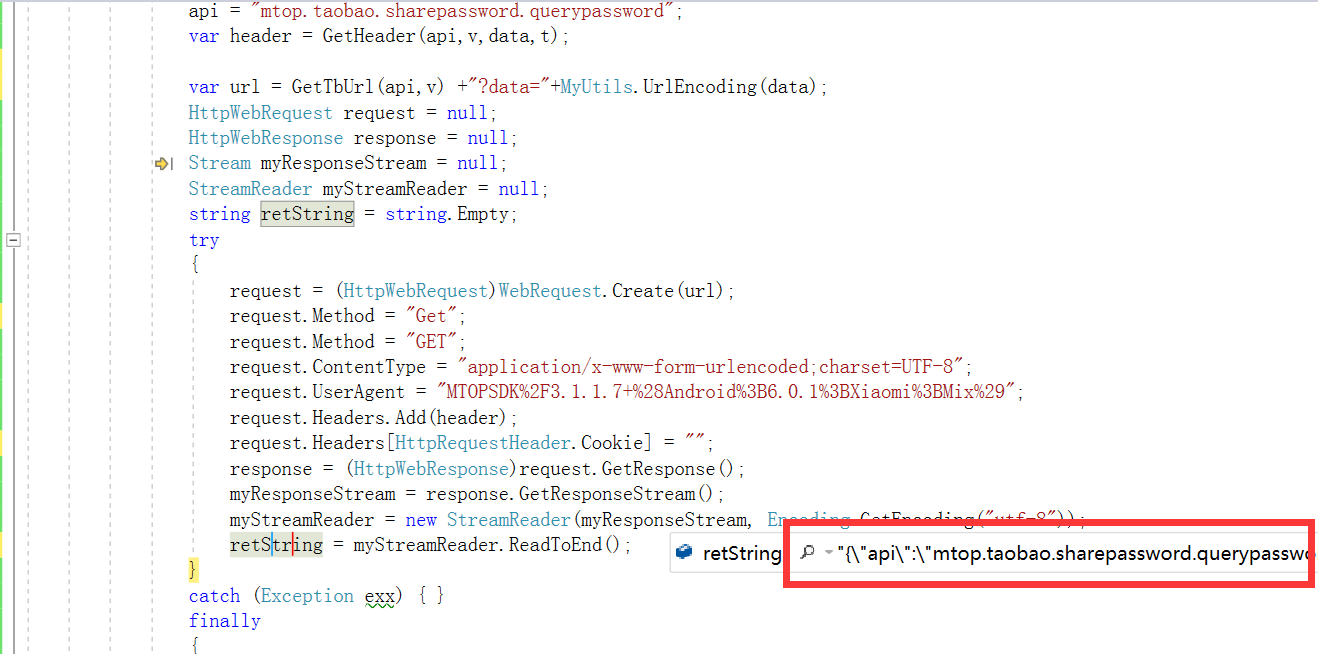Click MyUtils in the url assignment line

[597, 87]
